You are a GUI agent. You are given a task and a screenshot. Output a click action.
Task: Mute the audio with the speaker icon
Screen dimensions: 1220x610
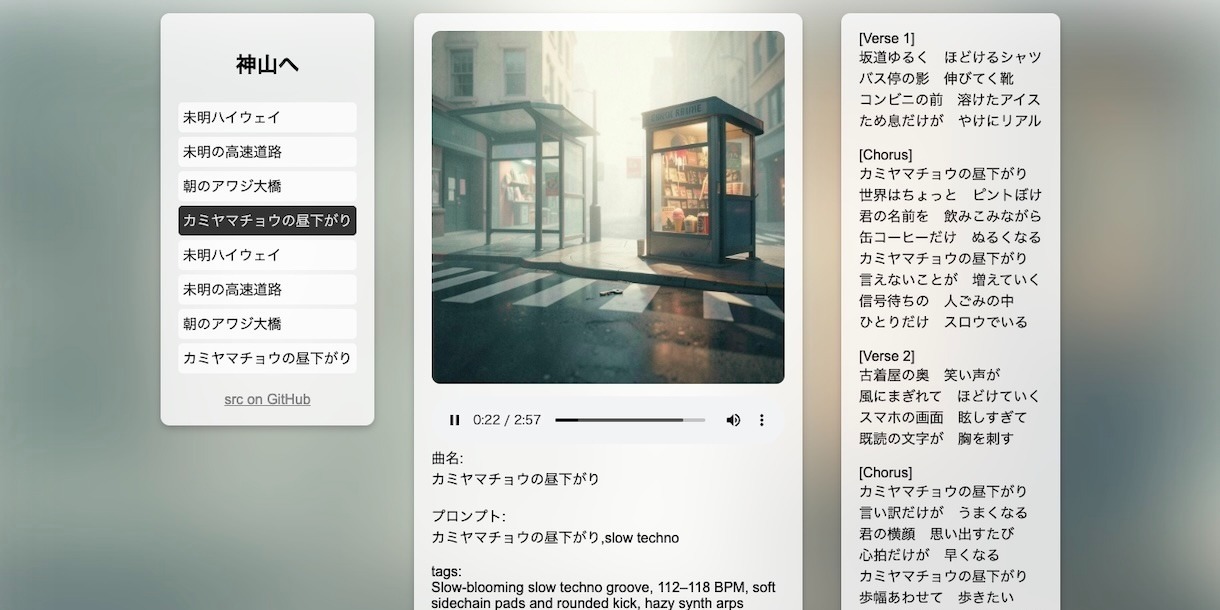733,420
